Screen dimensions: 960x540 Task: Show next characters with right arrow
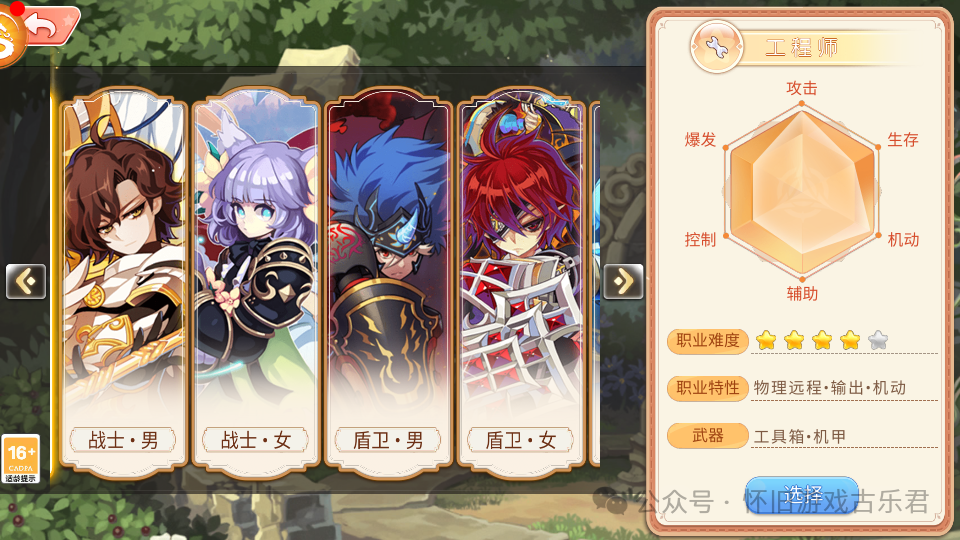click(x=623, y=282)
